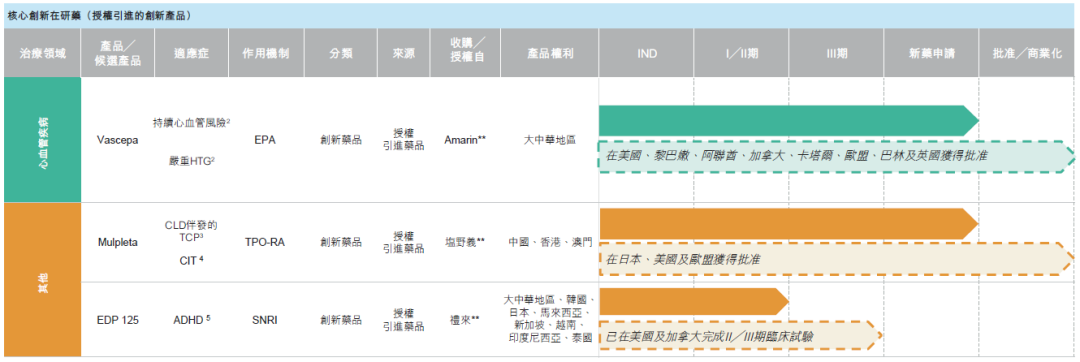Select the 塩野義** licensor cell
Screen dimensions: 1080x362
(x=465, y=242)
